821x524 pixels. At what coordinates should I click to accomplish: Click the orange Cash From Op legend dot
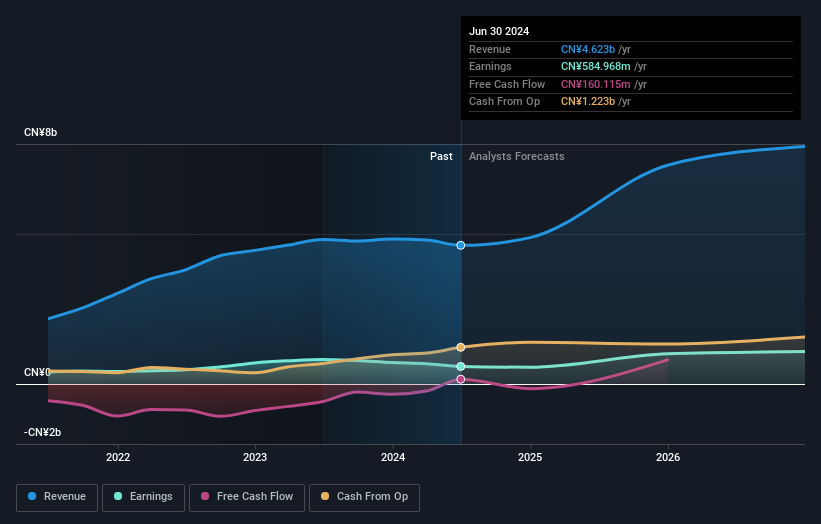click(x=325, y=496)
